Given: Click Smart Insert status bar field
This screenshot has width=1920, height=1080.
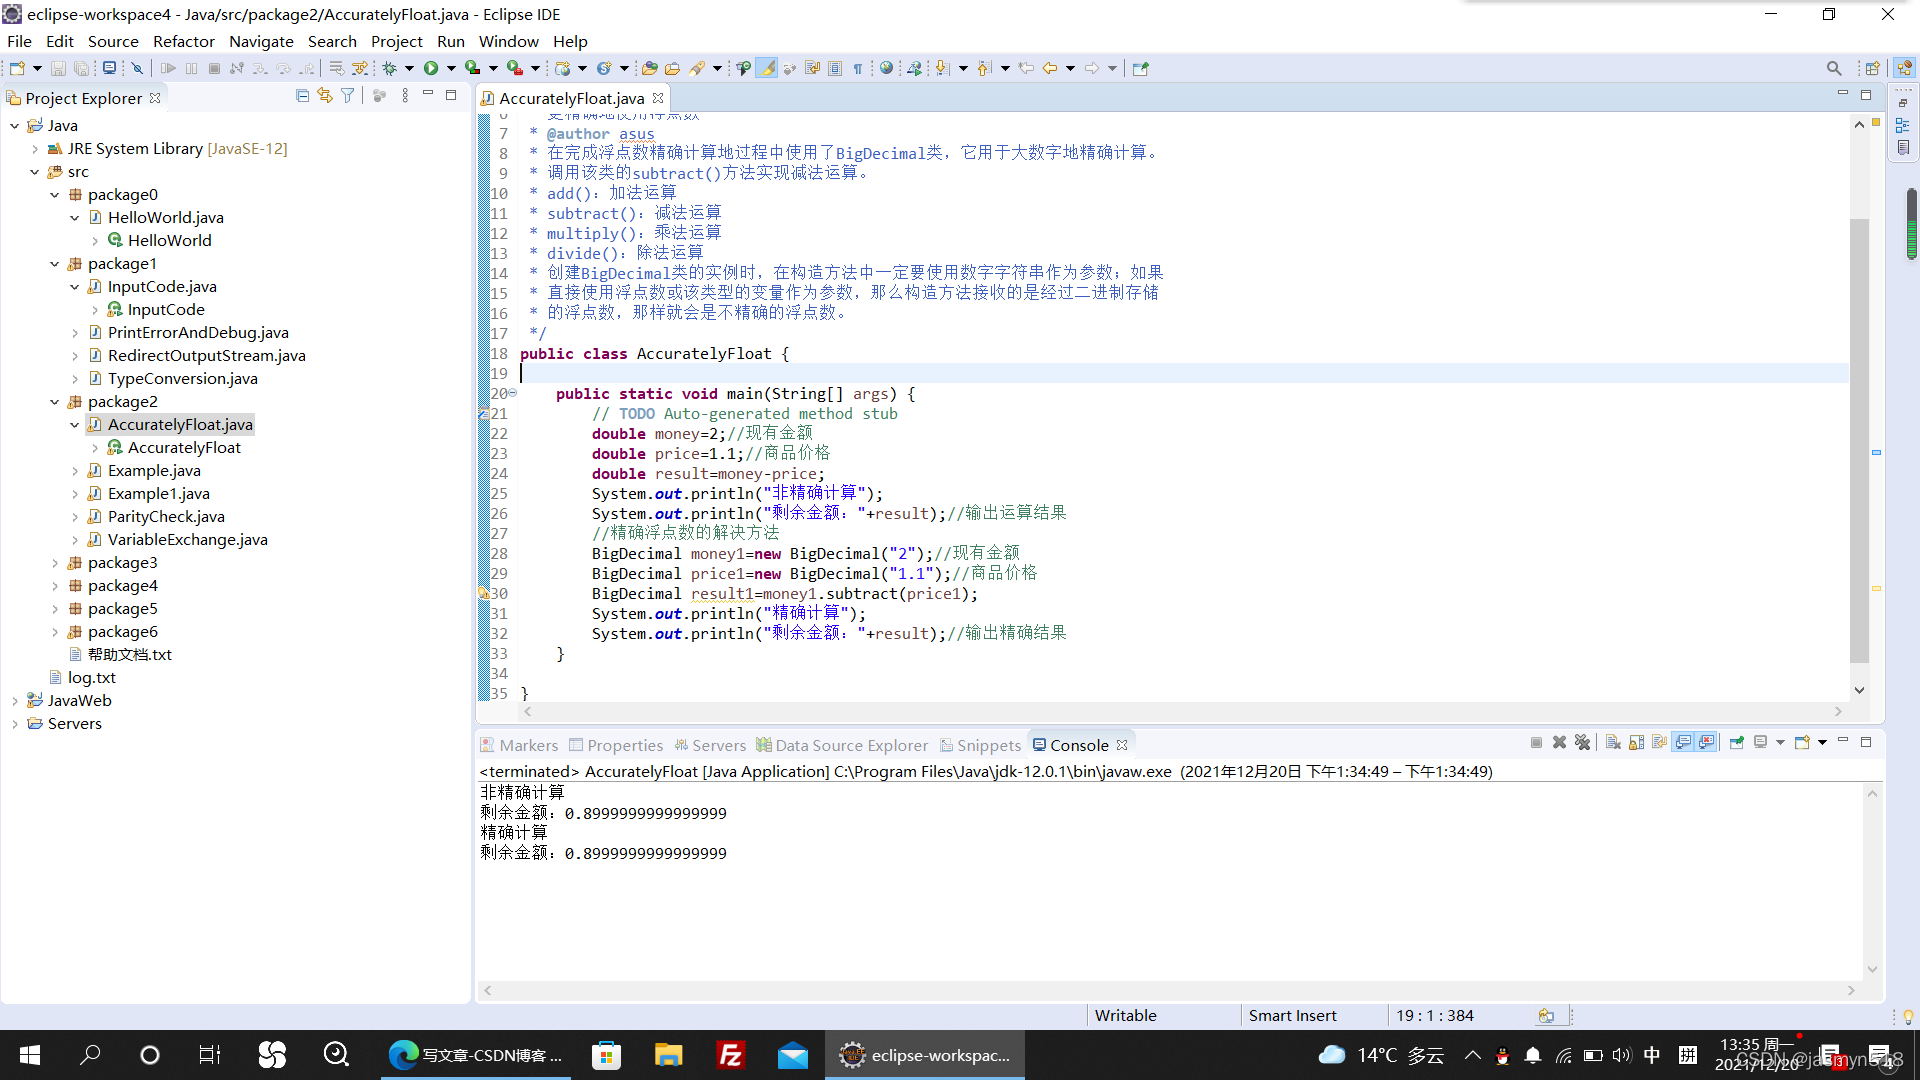Looking at the screenshot, I should (1292, 1016).
